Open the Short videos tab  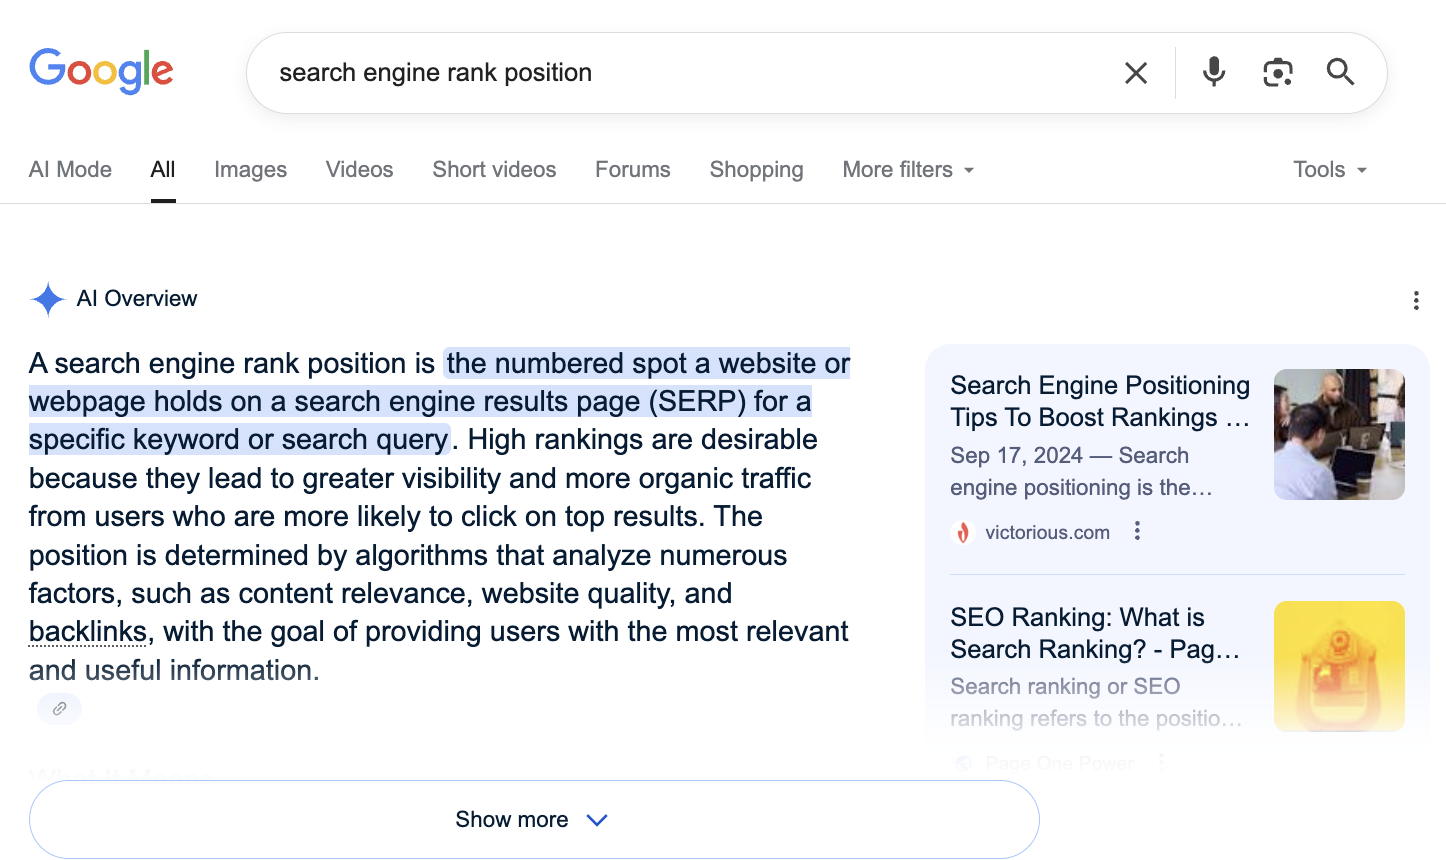click(494, 170)
